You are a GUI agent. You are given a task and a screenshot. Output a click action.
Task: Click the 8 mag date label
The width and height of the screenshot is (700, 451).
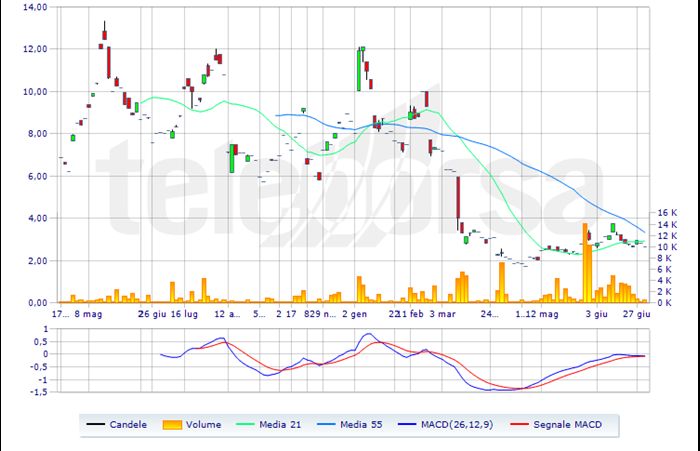[88, 314]
